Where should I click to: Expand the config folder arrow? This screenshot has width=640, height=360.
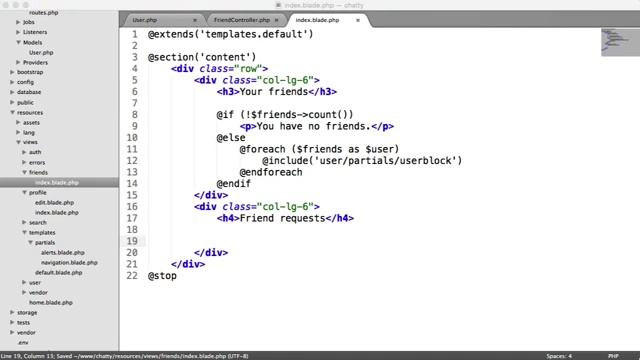click(x=12, y=82)
